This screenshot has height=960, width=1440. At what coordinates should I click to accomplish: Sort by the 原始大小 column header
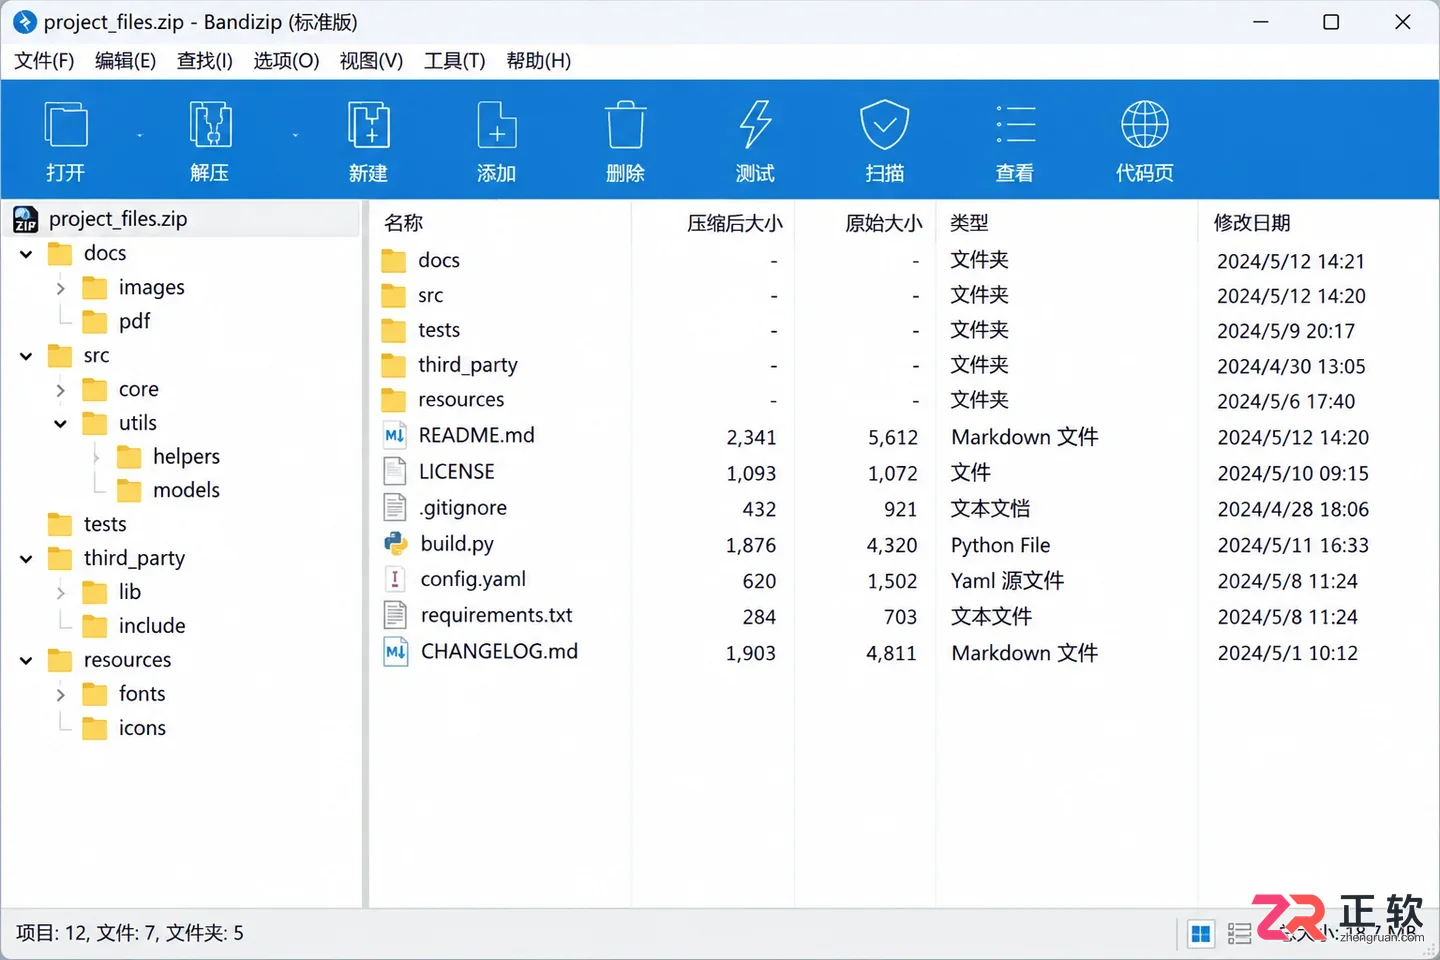click(x=884, y=223)
